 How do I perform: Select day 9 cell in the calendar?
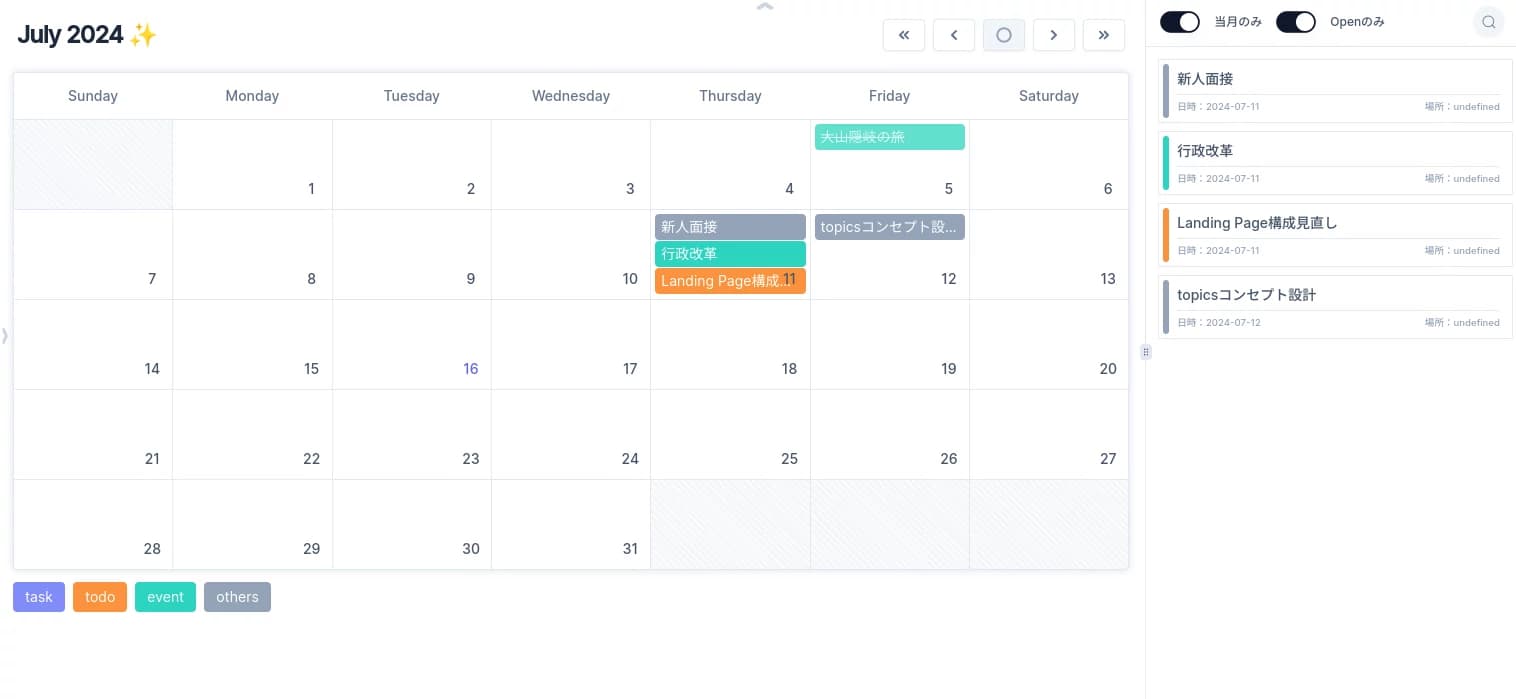pos(411,254)
